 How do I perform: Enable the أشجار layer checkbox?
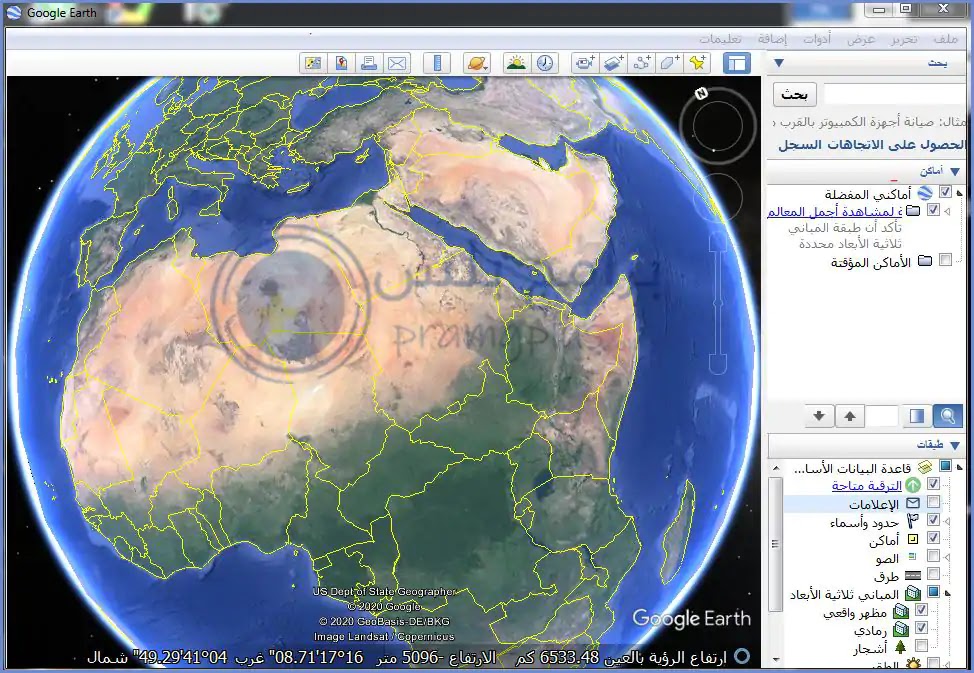(921, 646)
